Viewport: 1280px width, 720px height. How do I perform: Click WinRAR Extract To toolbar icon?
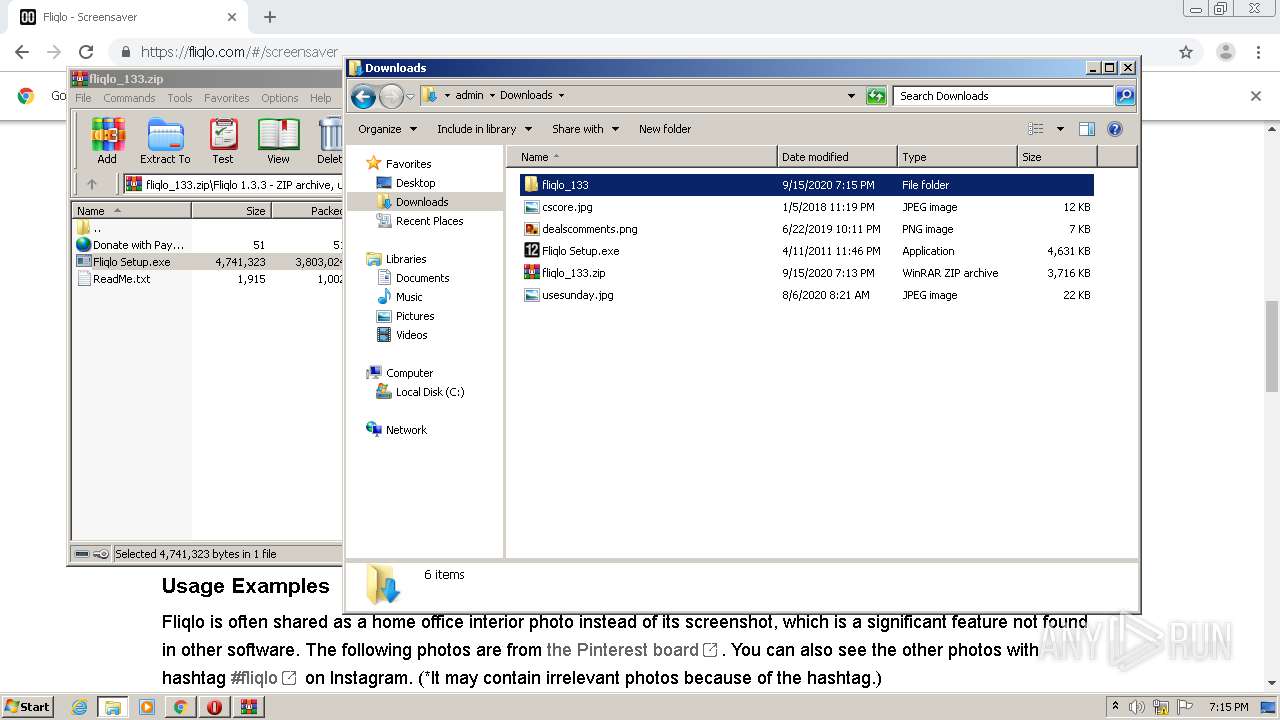point(165,140)
